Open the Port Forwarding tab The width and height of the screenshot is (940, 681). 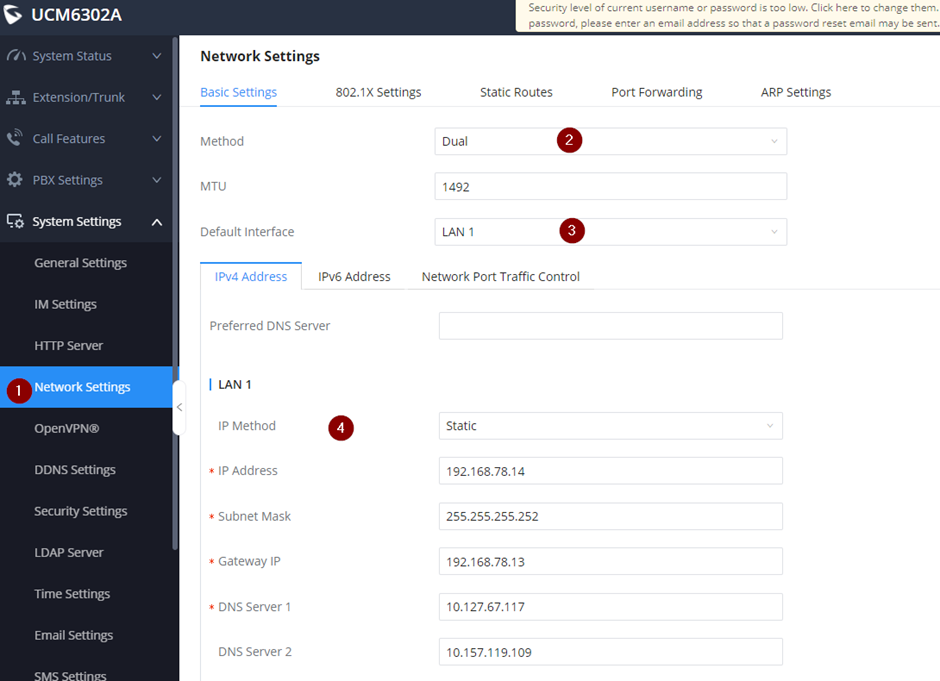[656, 92]
